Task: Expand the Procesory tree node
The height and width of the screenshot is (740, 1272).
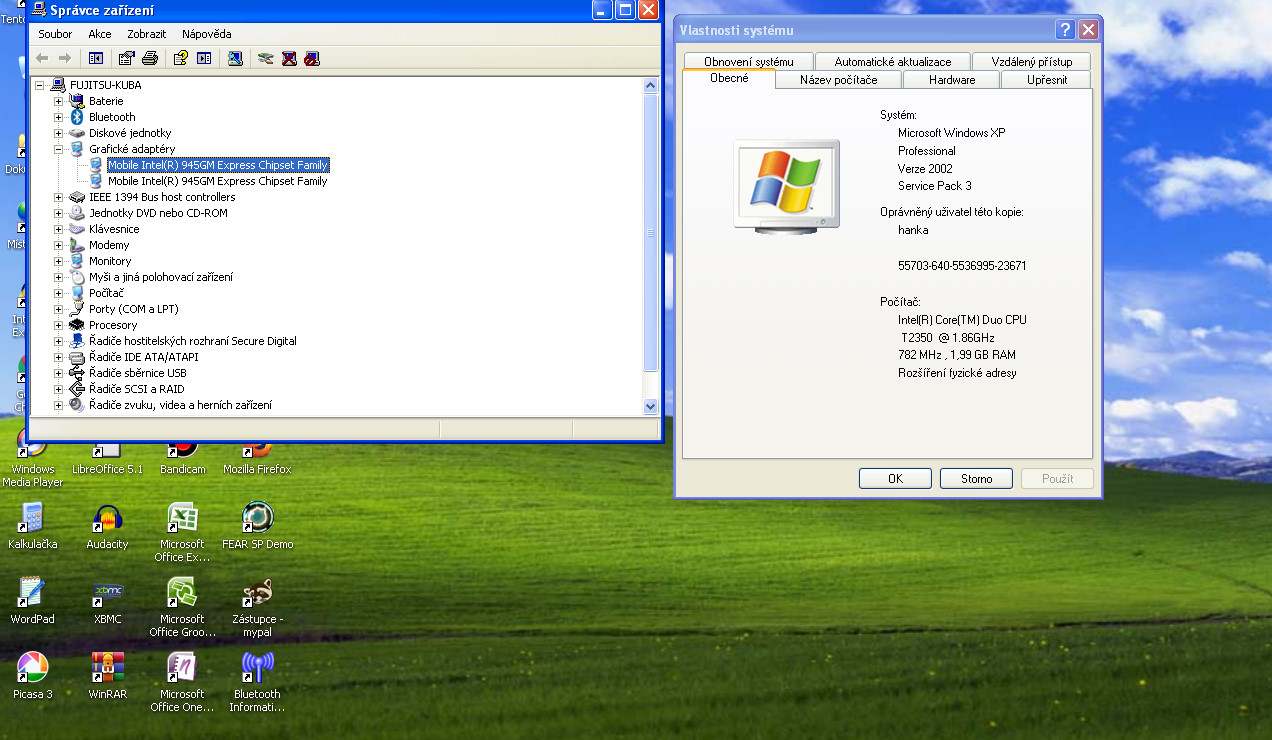Action: (x=58, y=325)
